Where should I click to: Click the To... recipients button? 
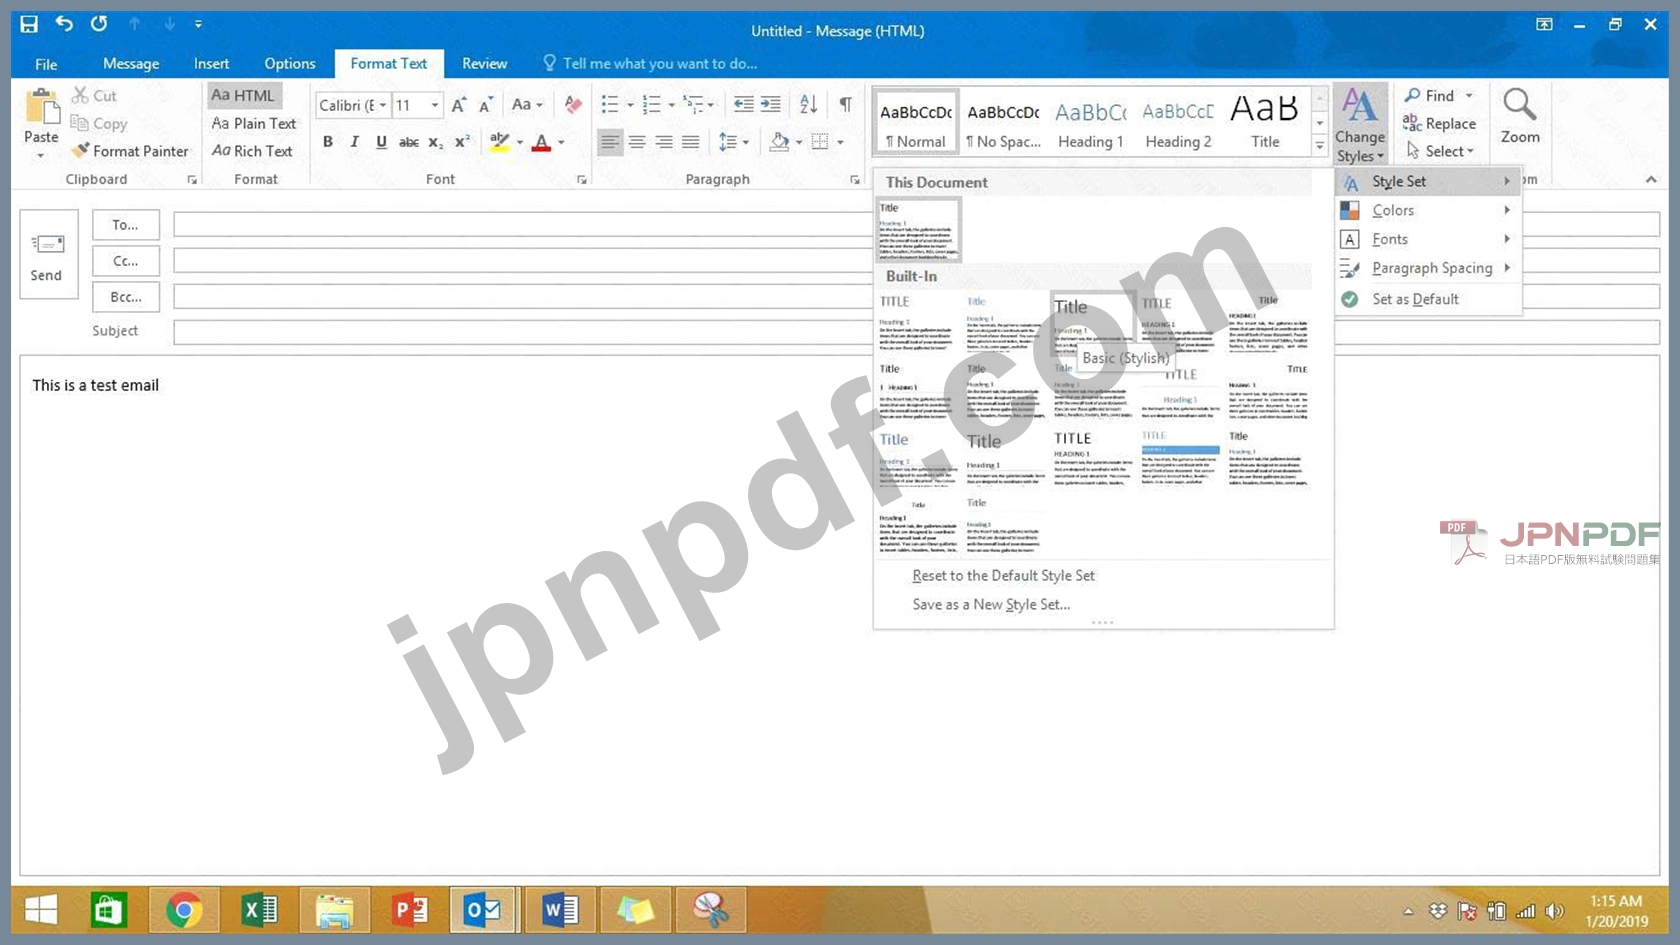(126, 225)
